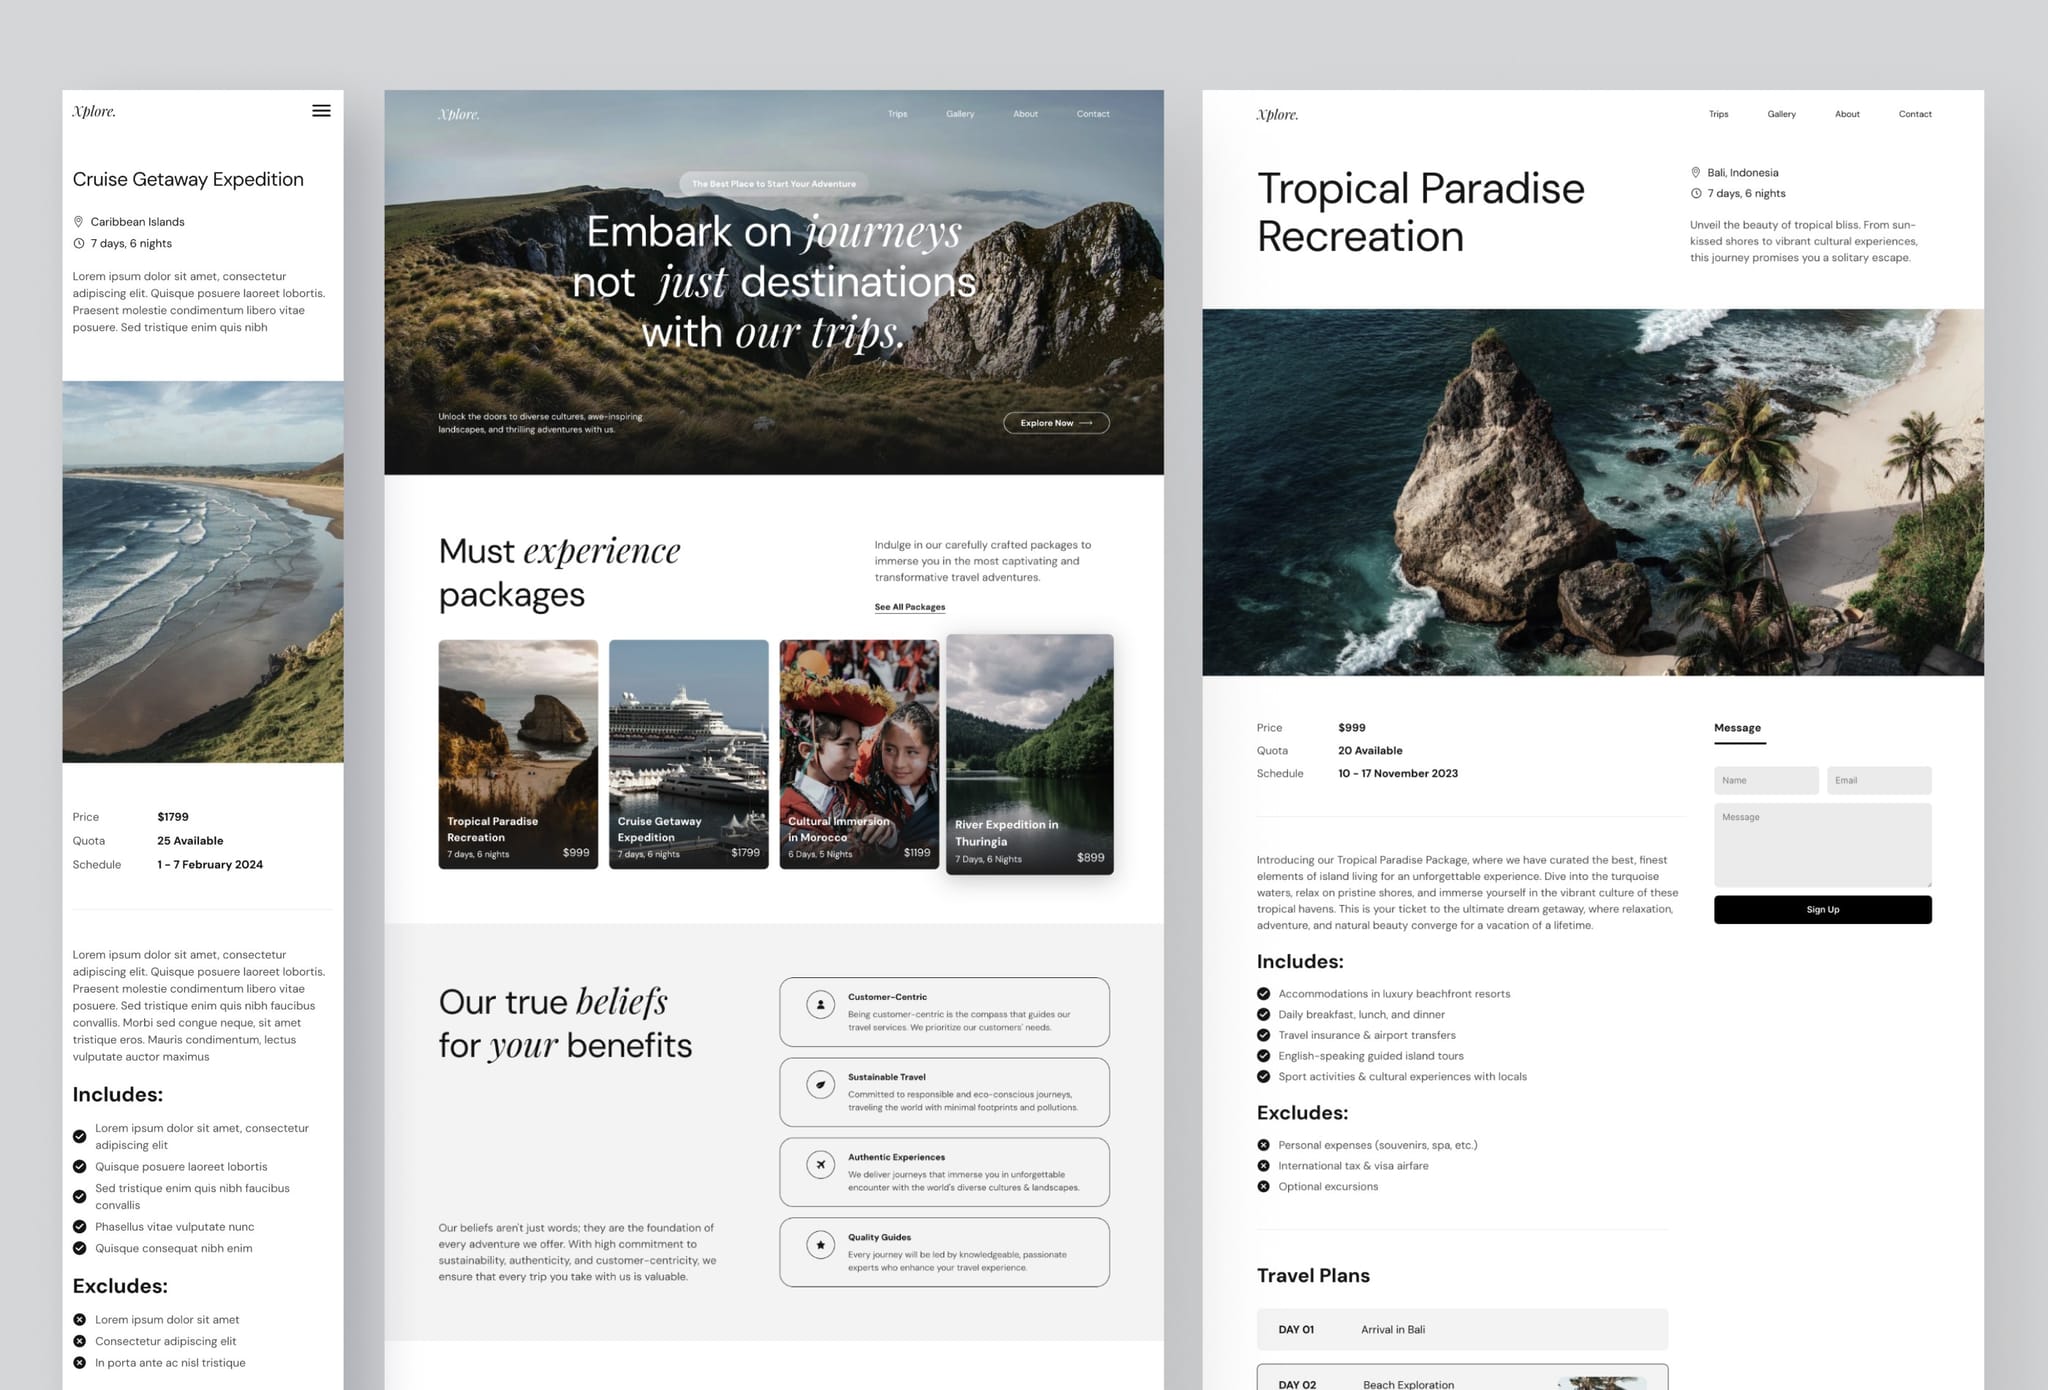Click cross icon beside Optional excursions
Viewport: 2048px width, 1390px height.
[x=1264, y=1187]
